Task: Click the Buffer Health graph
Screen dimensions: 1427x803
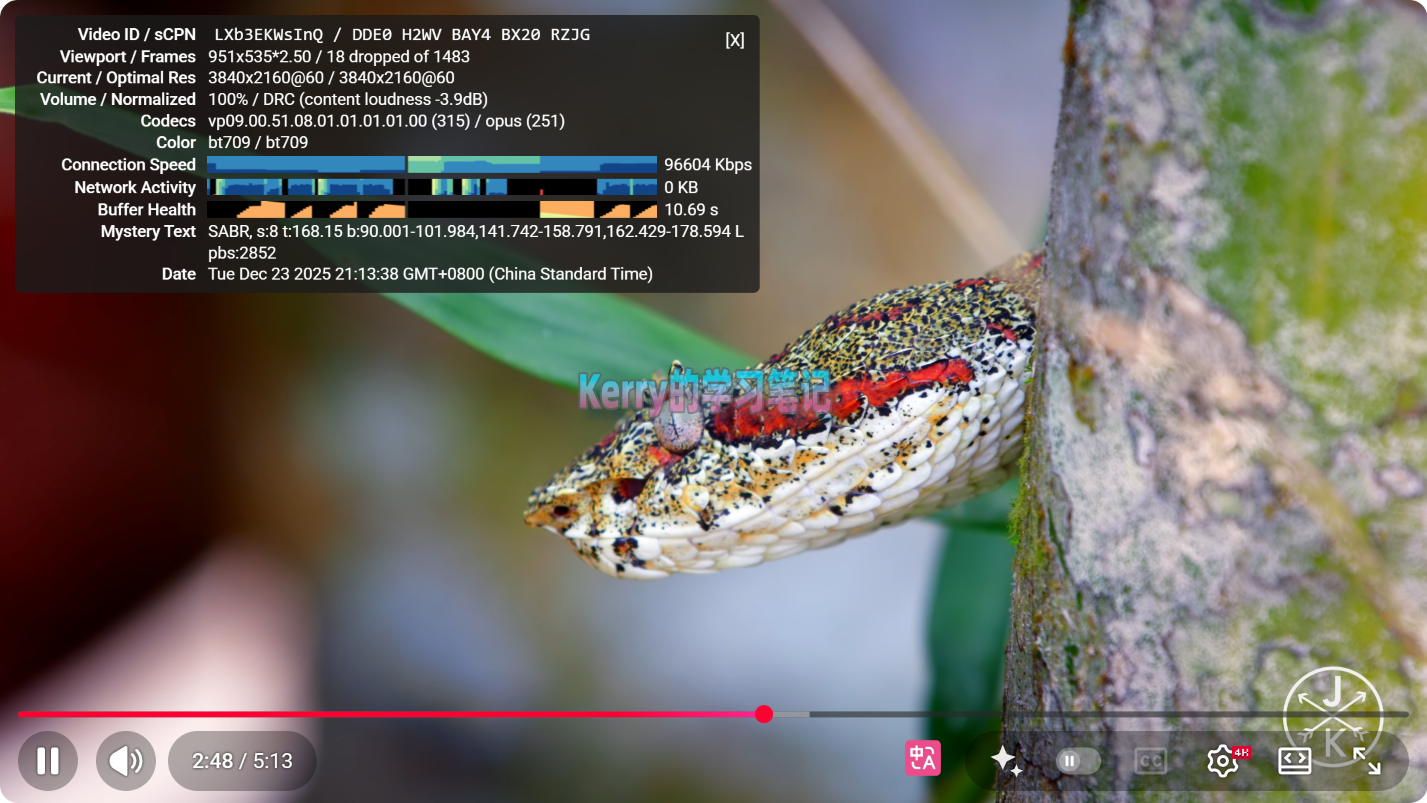Action: 431,209
